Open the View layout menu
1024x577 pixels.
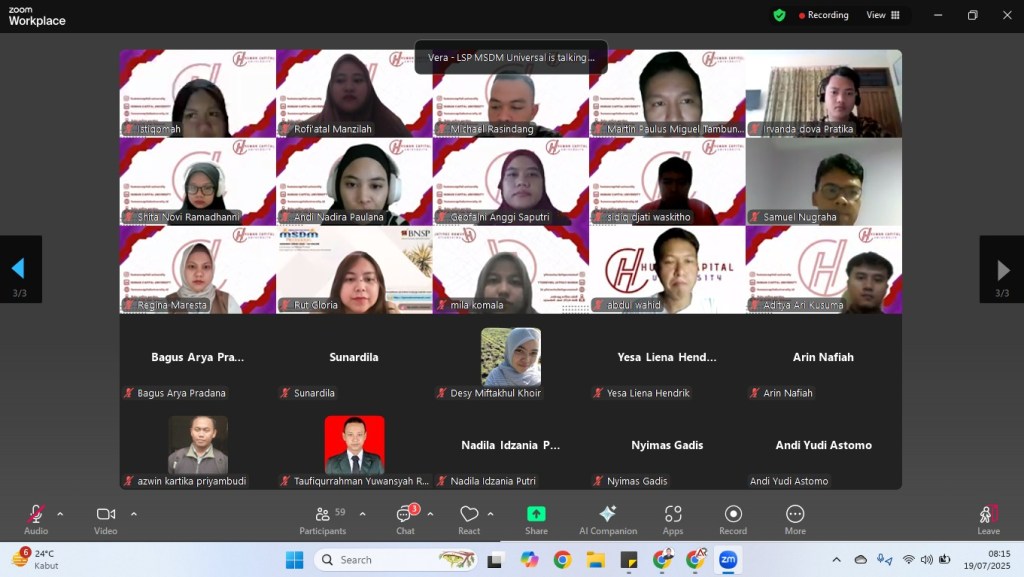pos(883,15)
